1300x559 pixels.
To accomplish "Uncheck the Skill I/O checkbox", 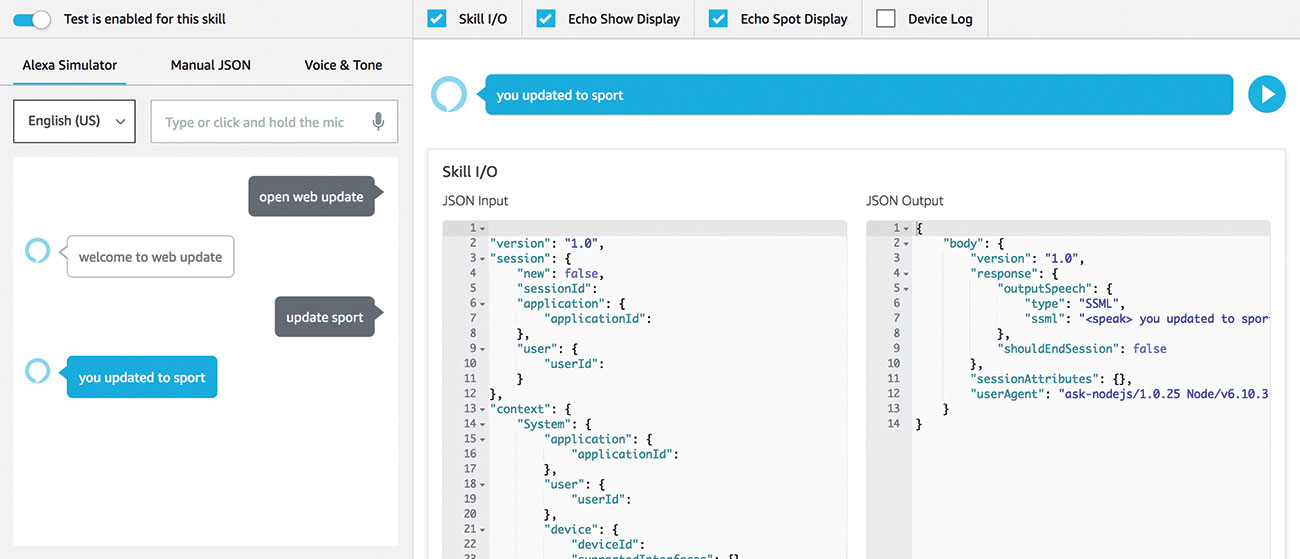I will point(437,18).
